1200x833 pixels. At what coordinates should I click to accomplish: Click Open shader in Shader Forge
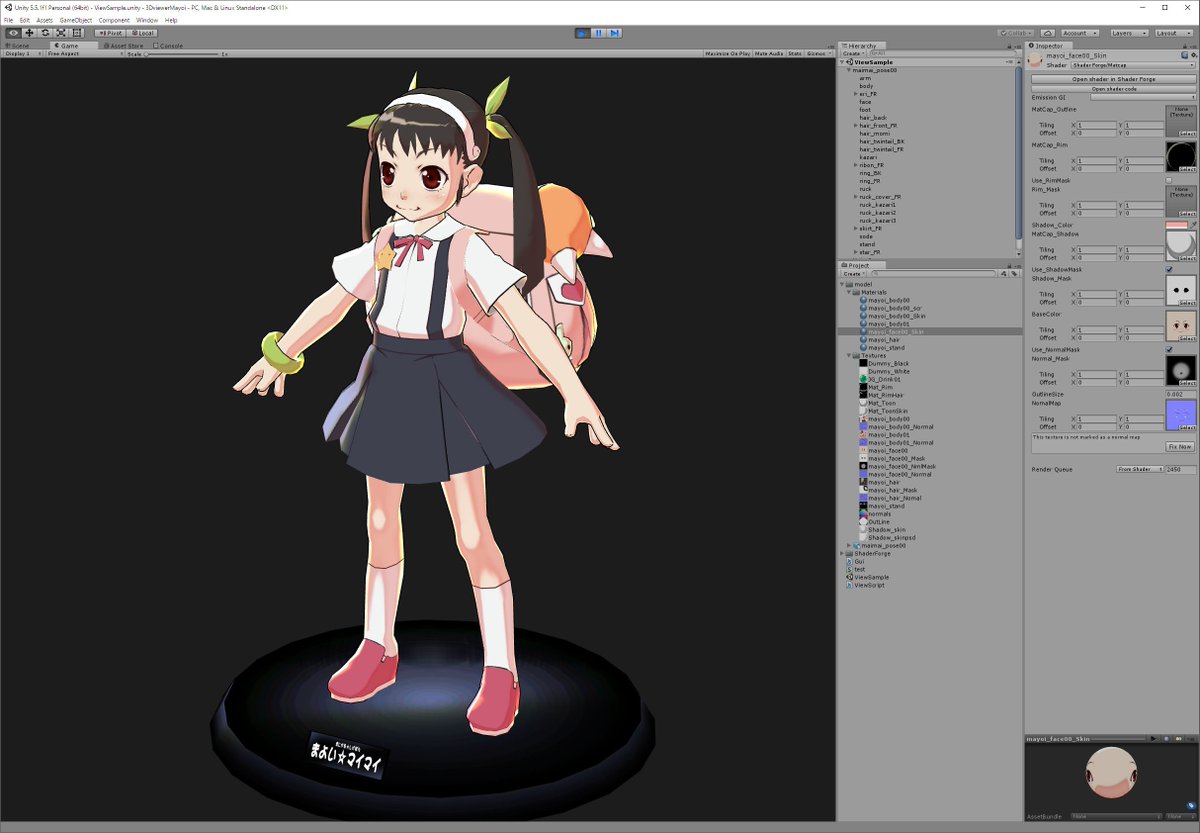click(1113, 79)
